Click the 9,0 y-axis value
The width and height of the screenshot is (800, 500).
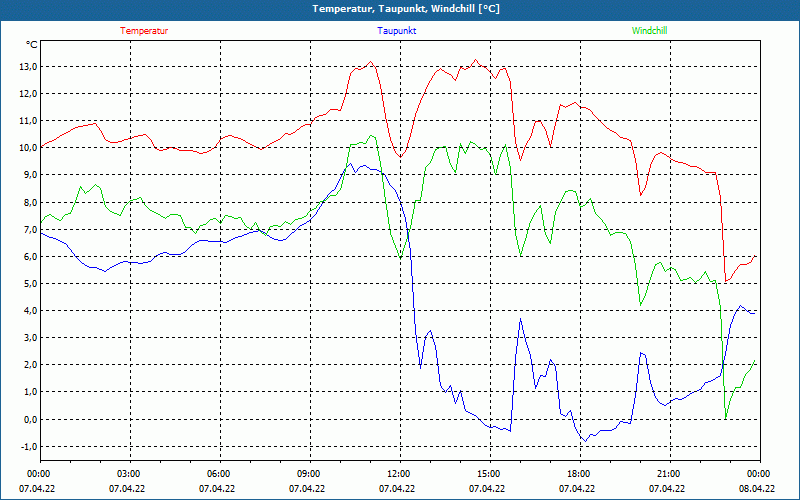click(30, 175)
